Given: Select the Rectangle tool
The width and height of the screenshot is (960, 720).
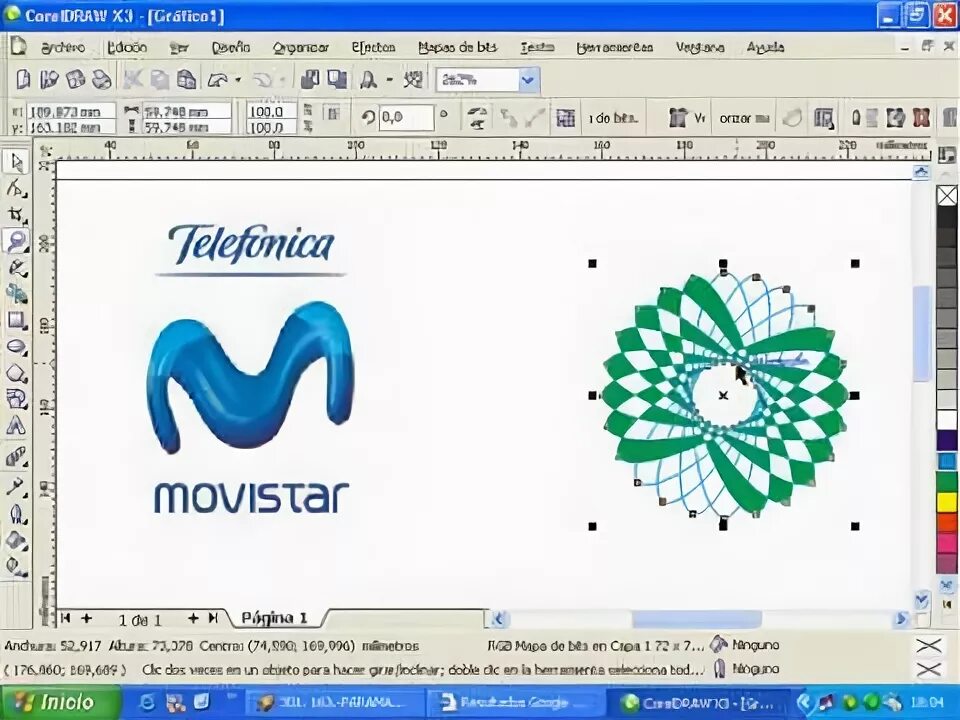Looking at the screenshot, I should 16,321.
